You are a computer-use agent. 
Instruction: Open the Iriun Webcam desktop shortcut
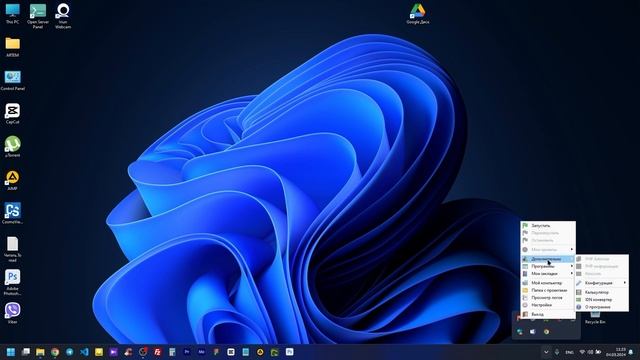[63, 16]
